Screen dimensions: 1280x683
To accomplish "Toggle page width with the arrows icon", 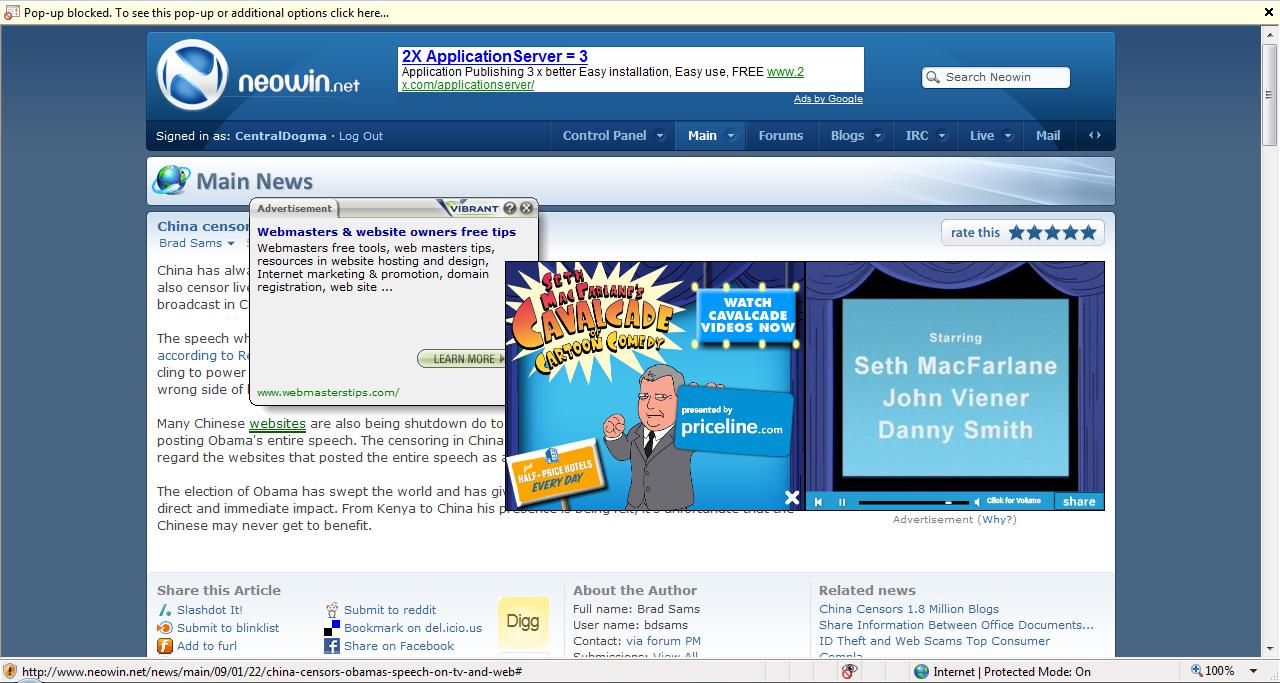I will pos(1095,135).
